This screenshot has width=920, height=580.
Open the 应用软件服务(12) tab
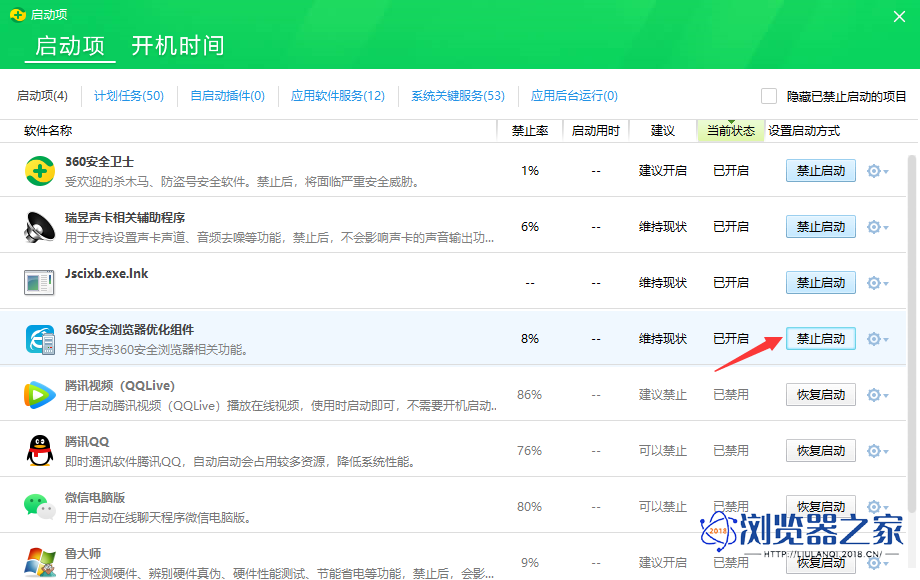tap(338, 96)
